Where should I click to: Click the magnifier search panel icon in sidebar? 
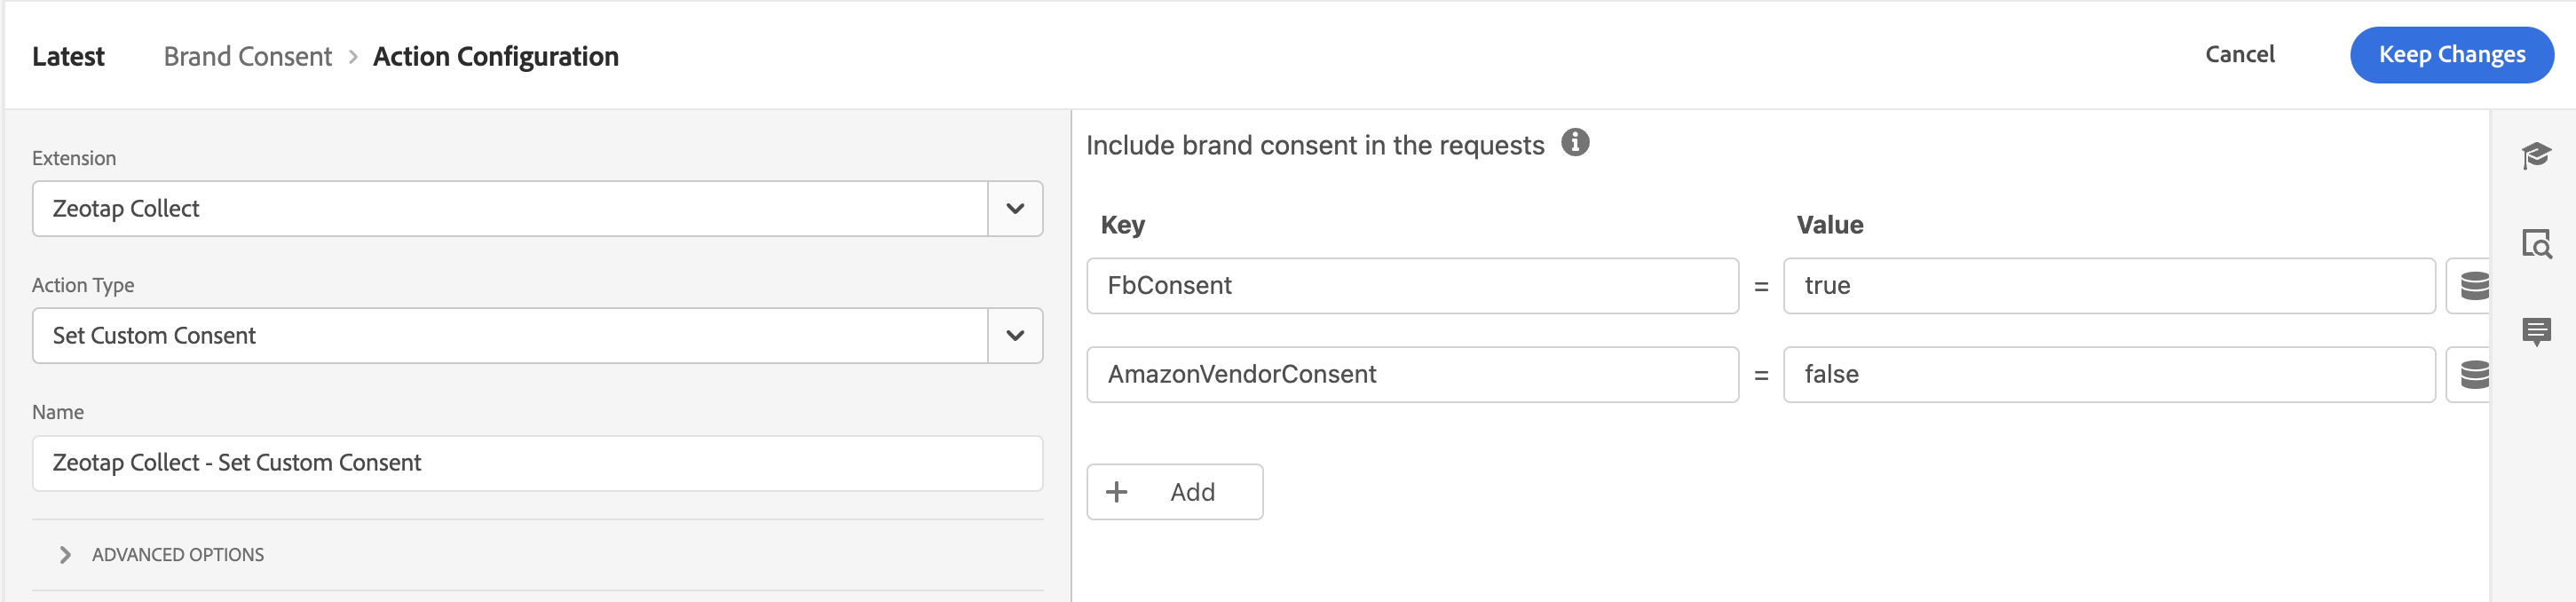[x=2535, y=244]
